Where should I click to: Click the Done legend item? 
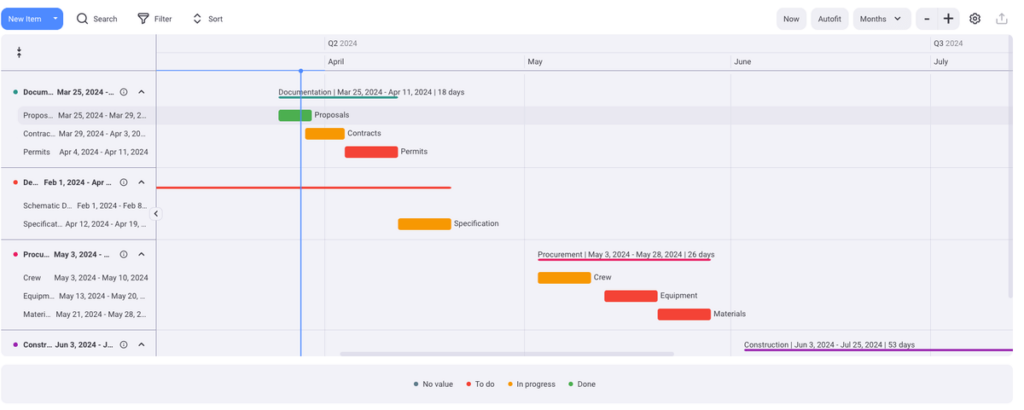point(581,384)
